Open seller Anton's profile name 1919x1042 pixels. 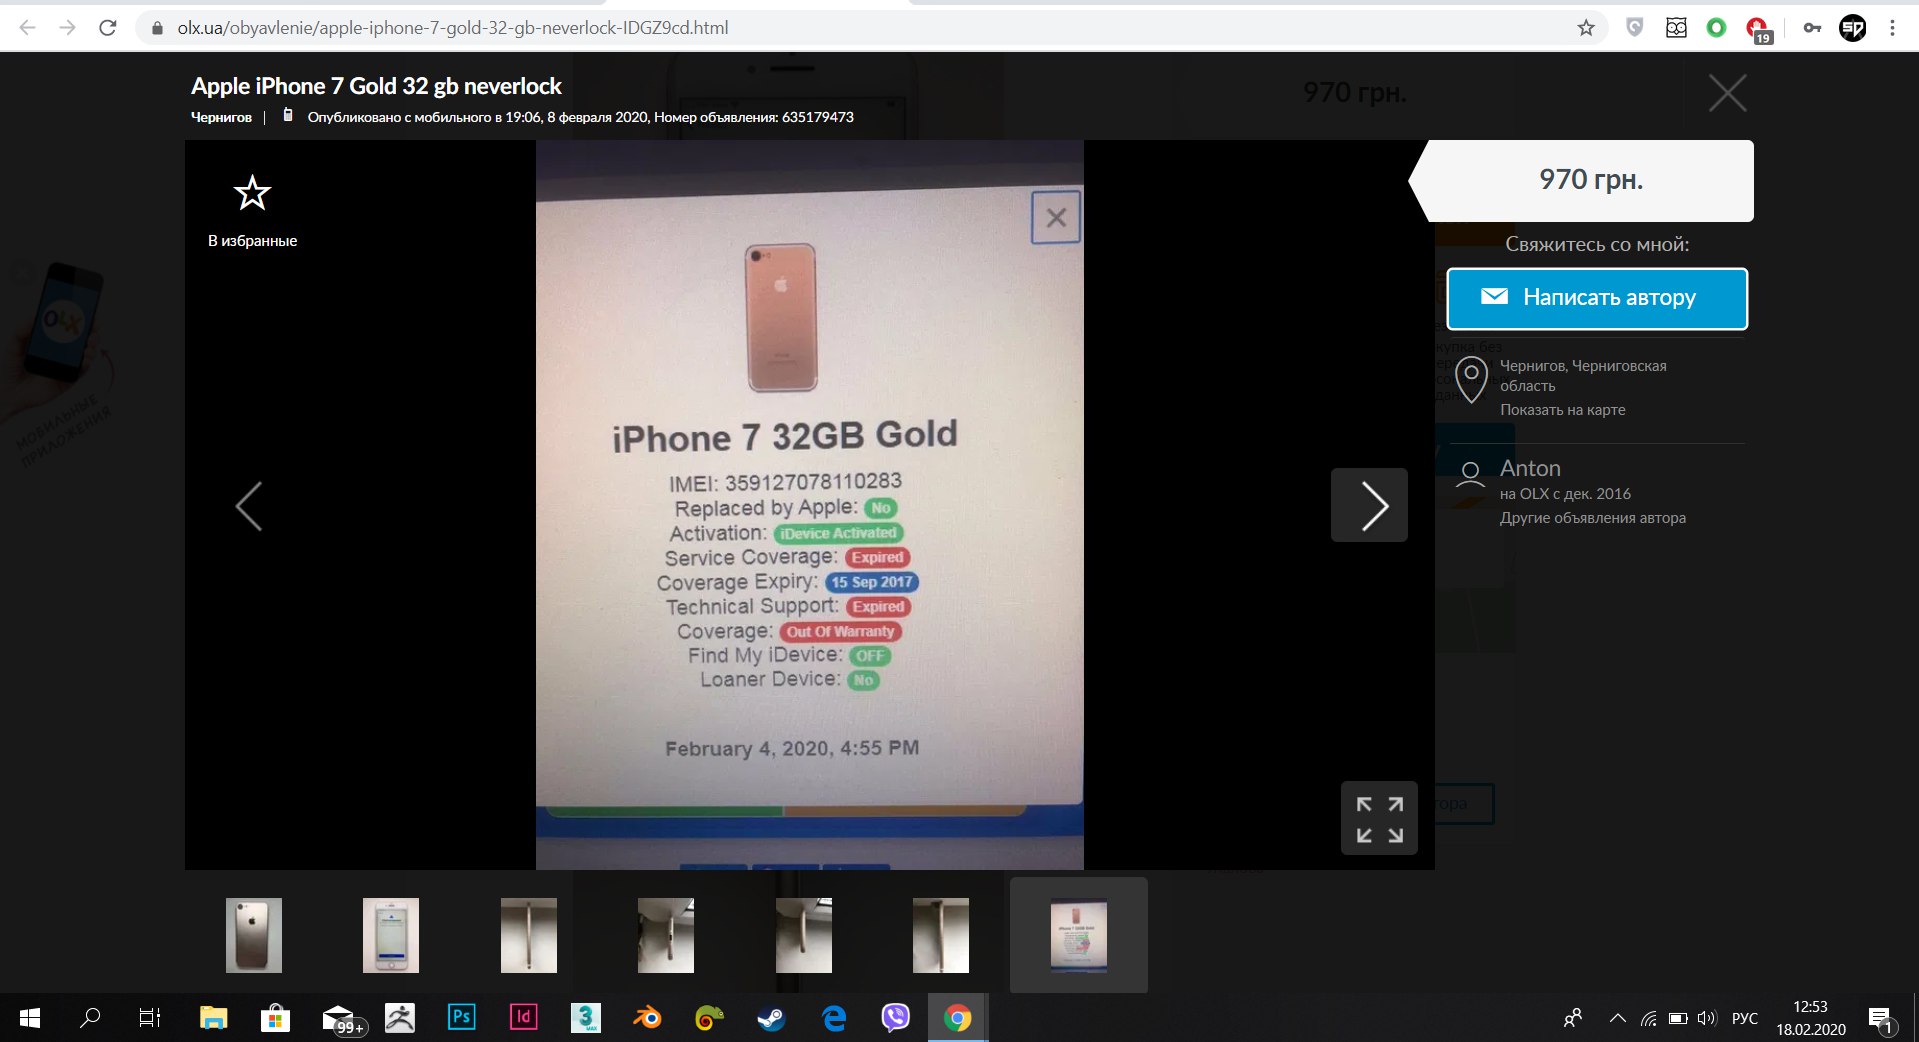click(1530, 468)
